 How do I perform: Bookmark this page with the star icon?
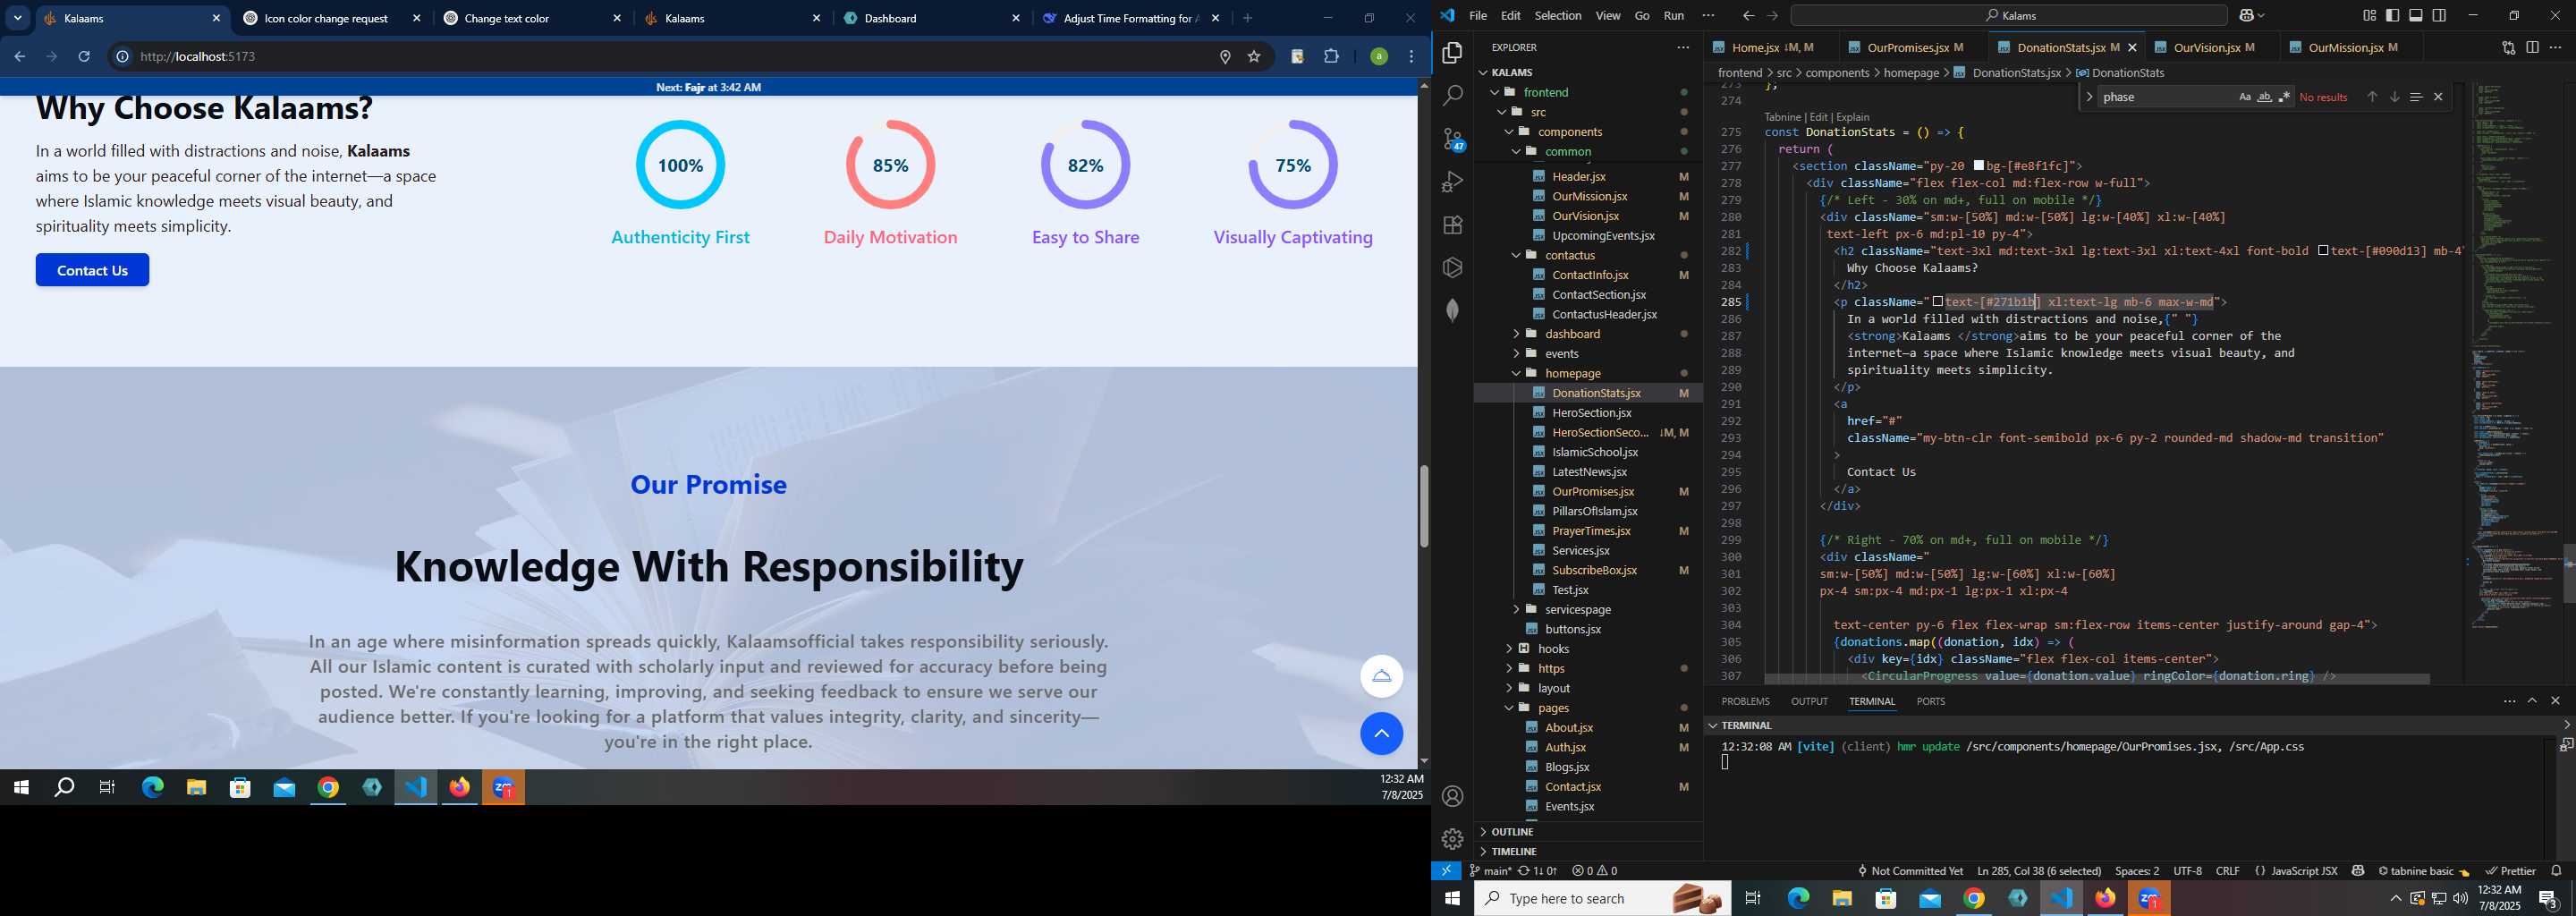(1253, 57)
